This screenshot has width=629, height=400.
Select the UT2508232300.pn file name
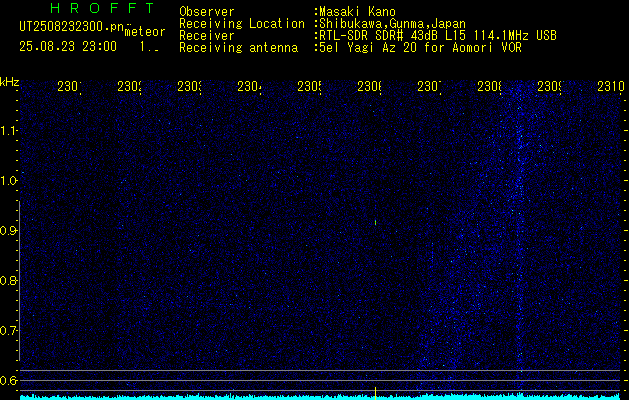pos(71,27)
